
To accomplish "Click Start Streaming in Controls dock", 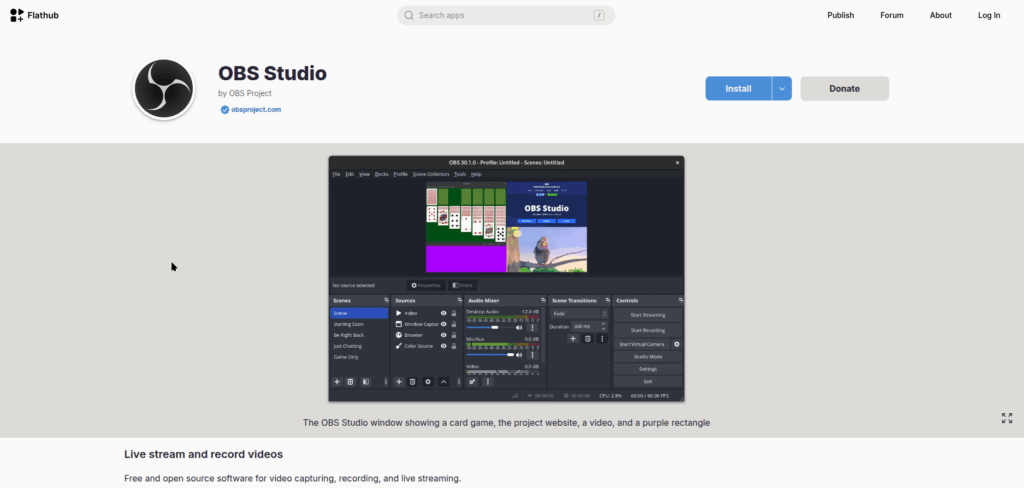I will [x=648, y=315].
